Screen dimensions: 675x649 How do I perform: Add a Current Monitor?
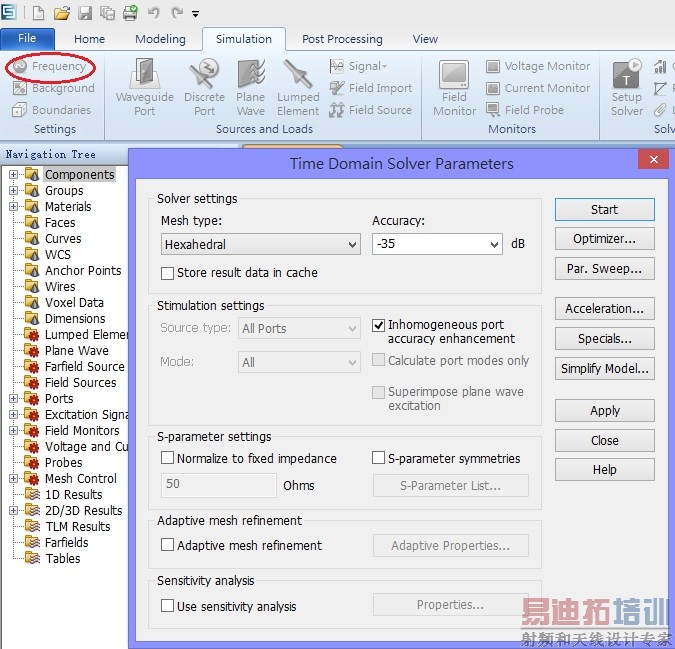click(x=538, y=88)
